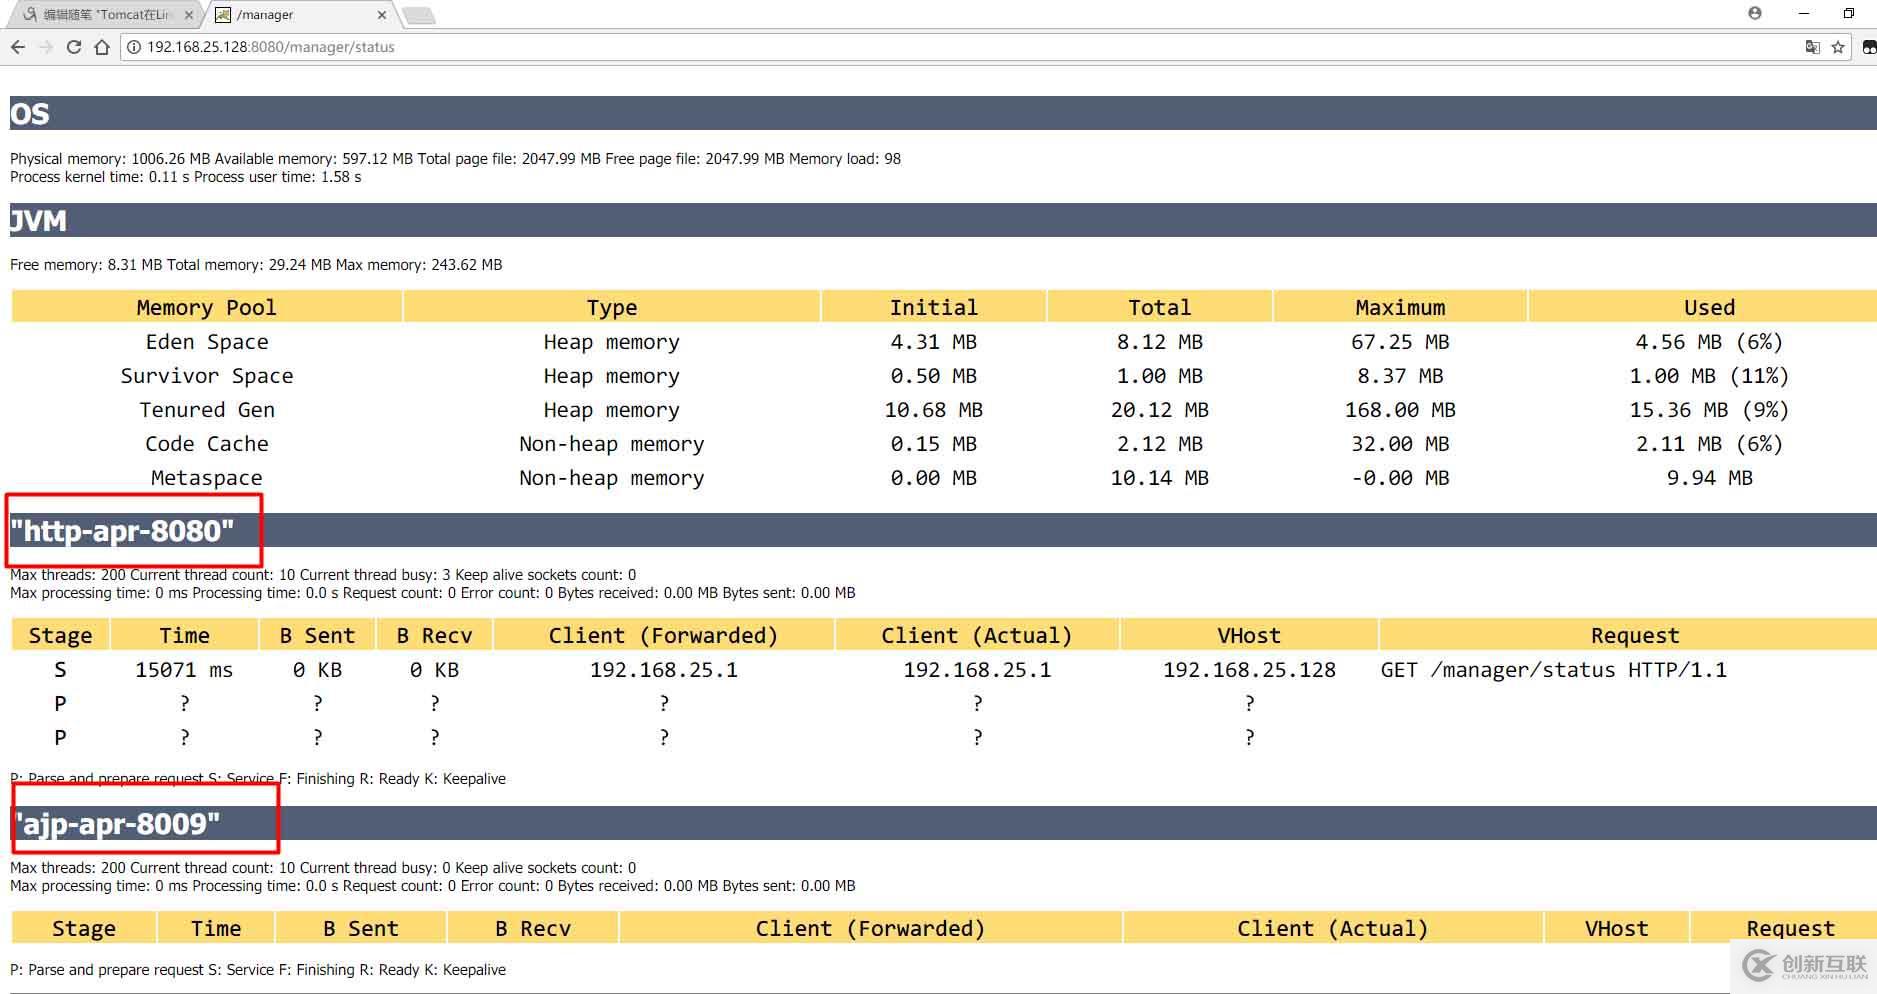Click B Recv header in ajp-apr-8009 table
This screenshot has width=1877, height=994.
(x=533, y=928)
